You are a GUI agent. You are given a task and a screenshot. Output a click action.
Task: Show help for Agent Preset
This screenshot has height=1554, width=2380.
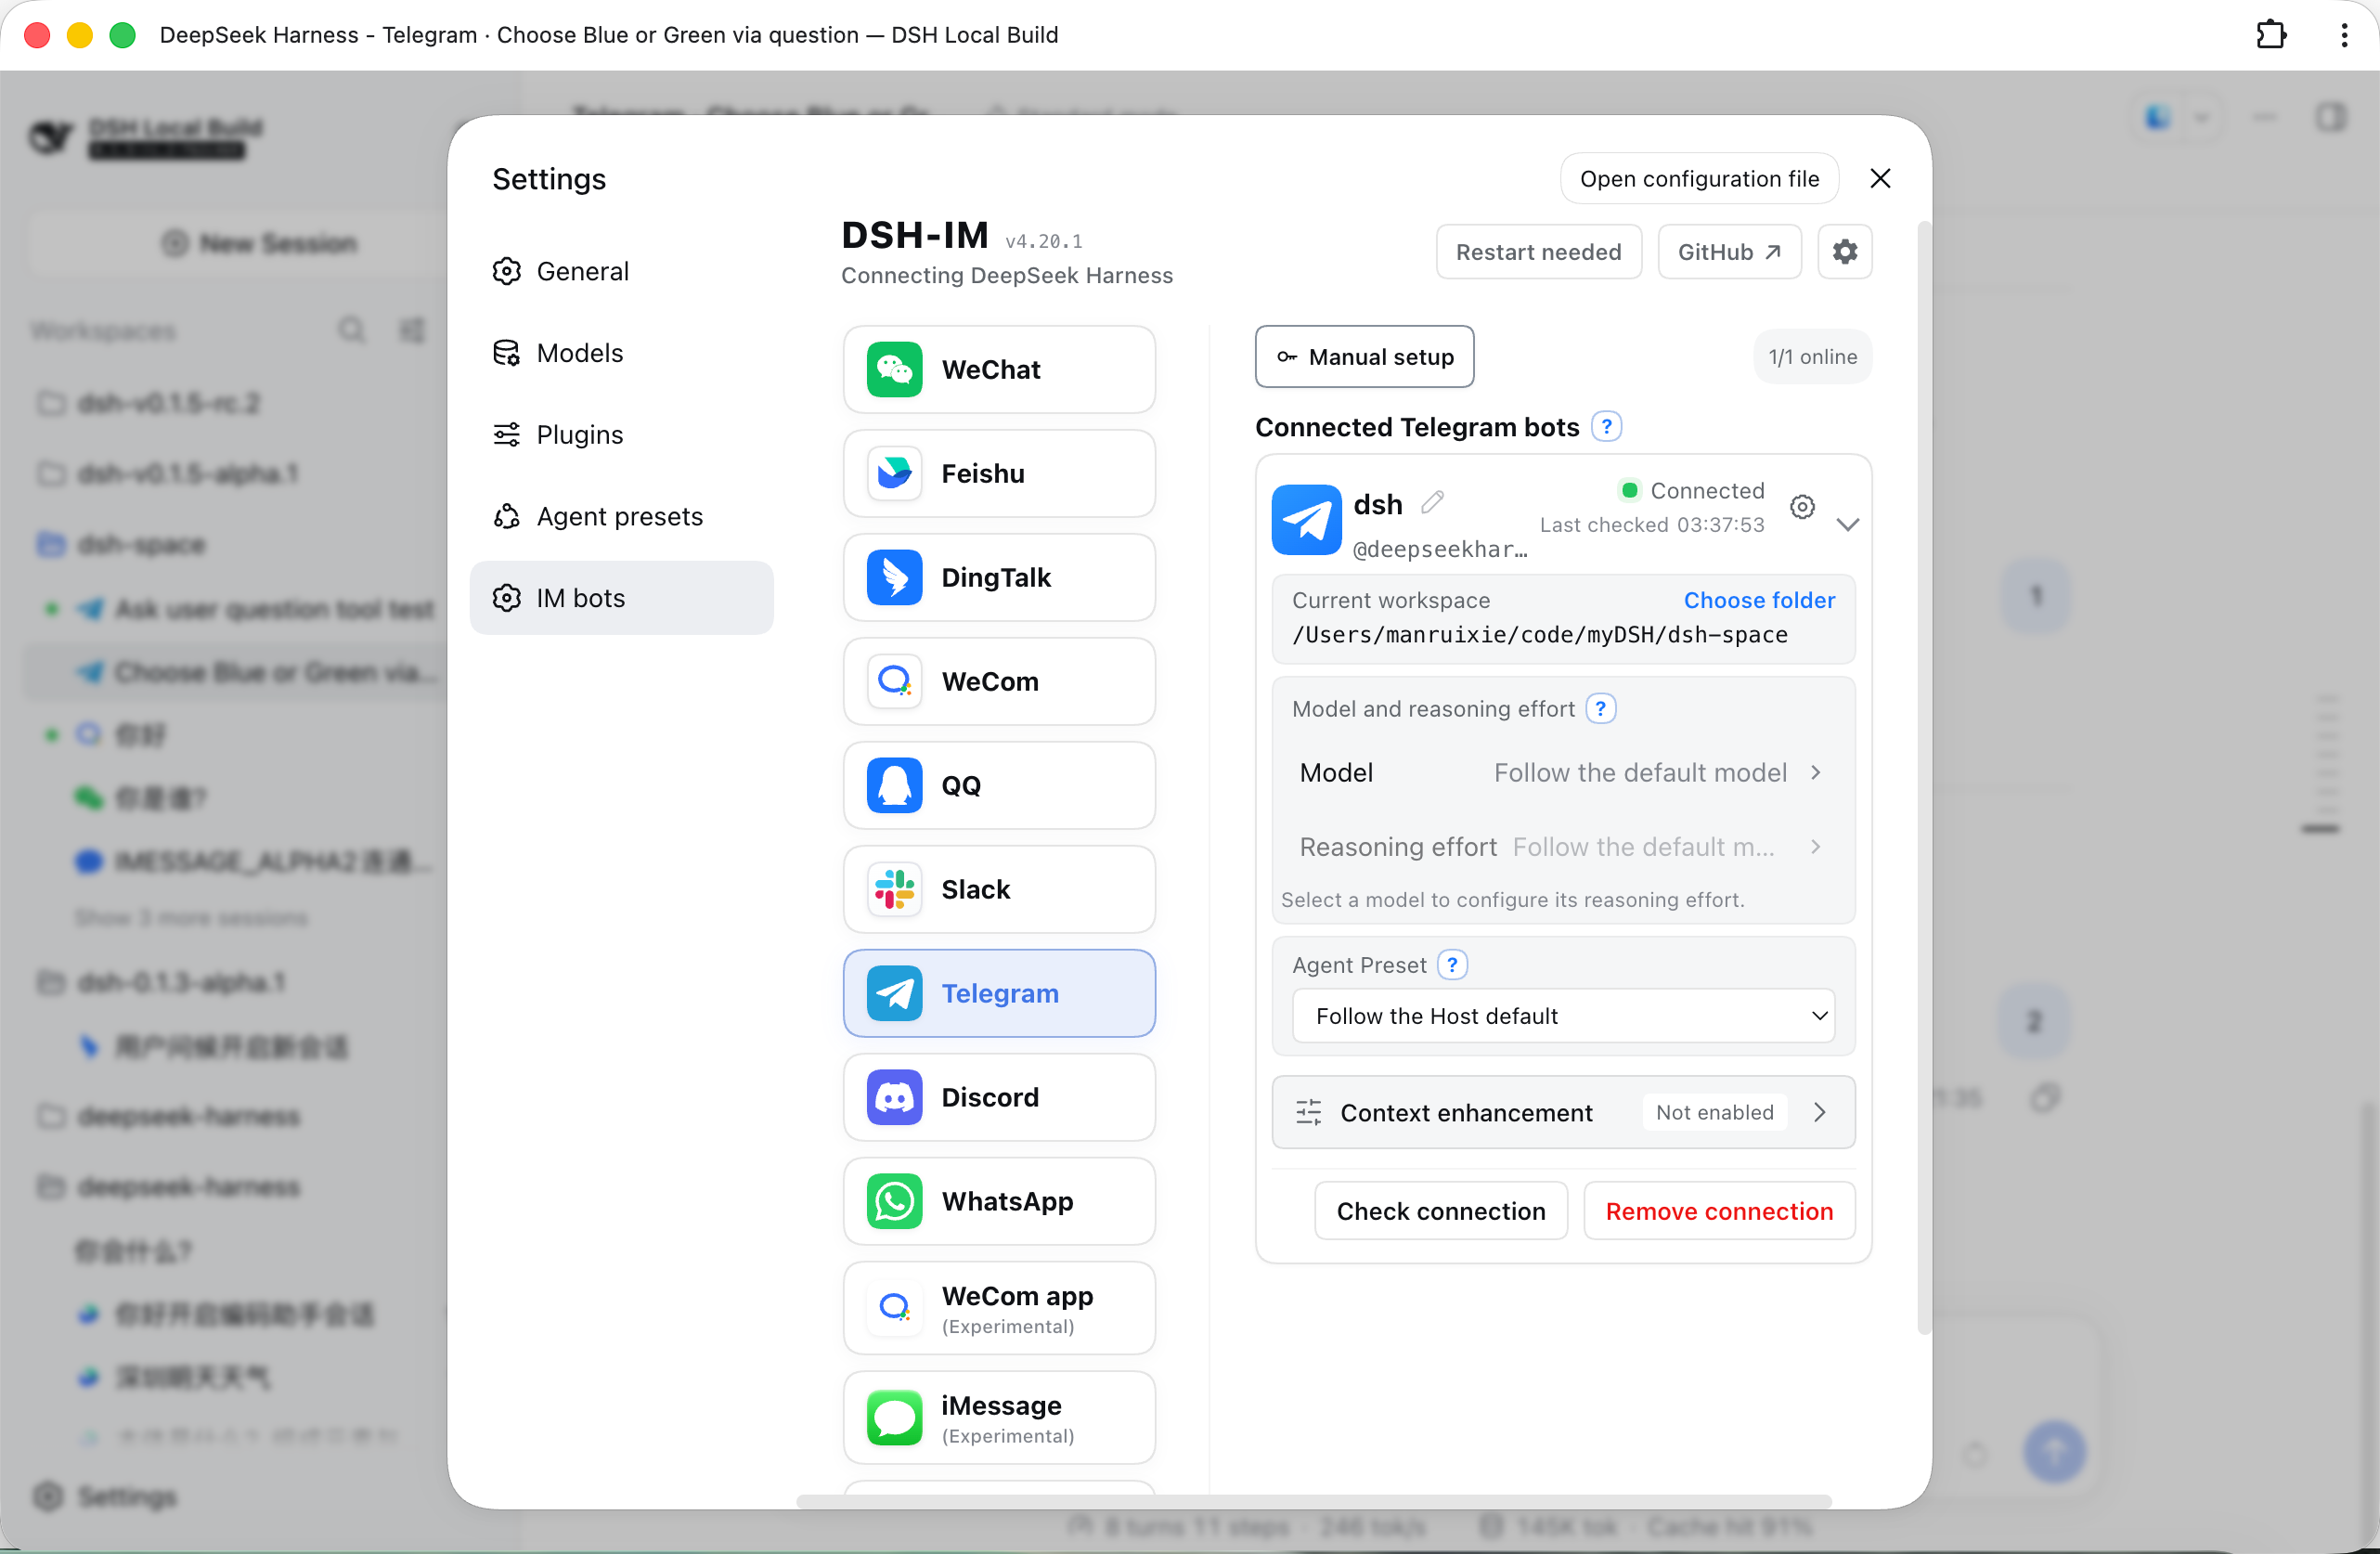click(1452, 965)
